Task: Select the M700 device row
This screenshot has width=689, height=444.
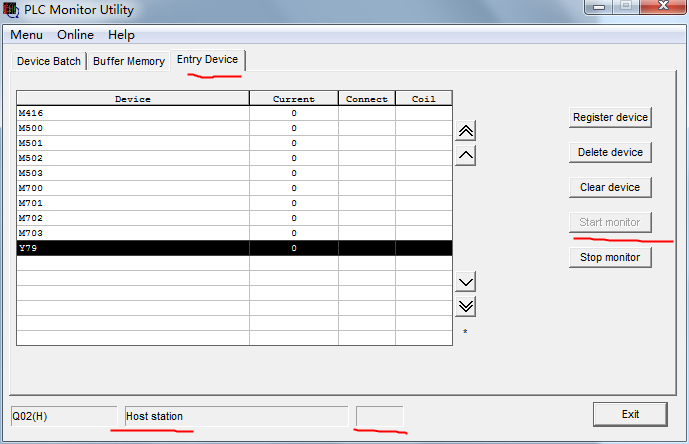Action: tap(132, 188)
